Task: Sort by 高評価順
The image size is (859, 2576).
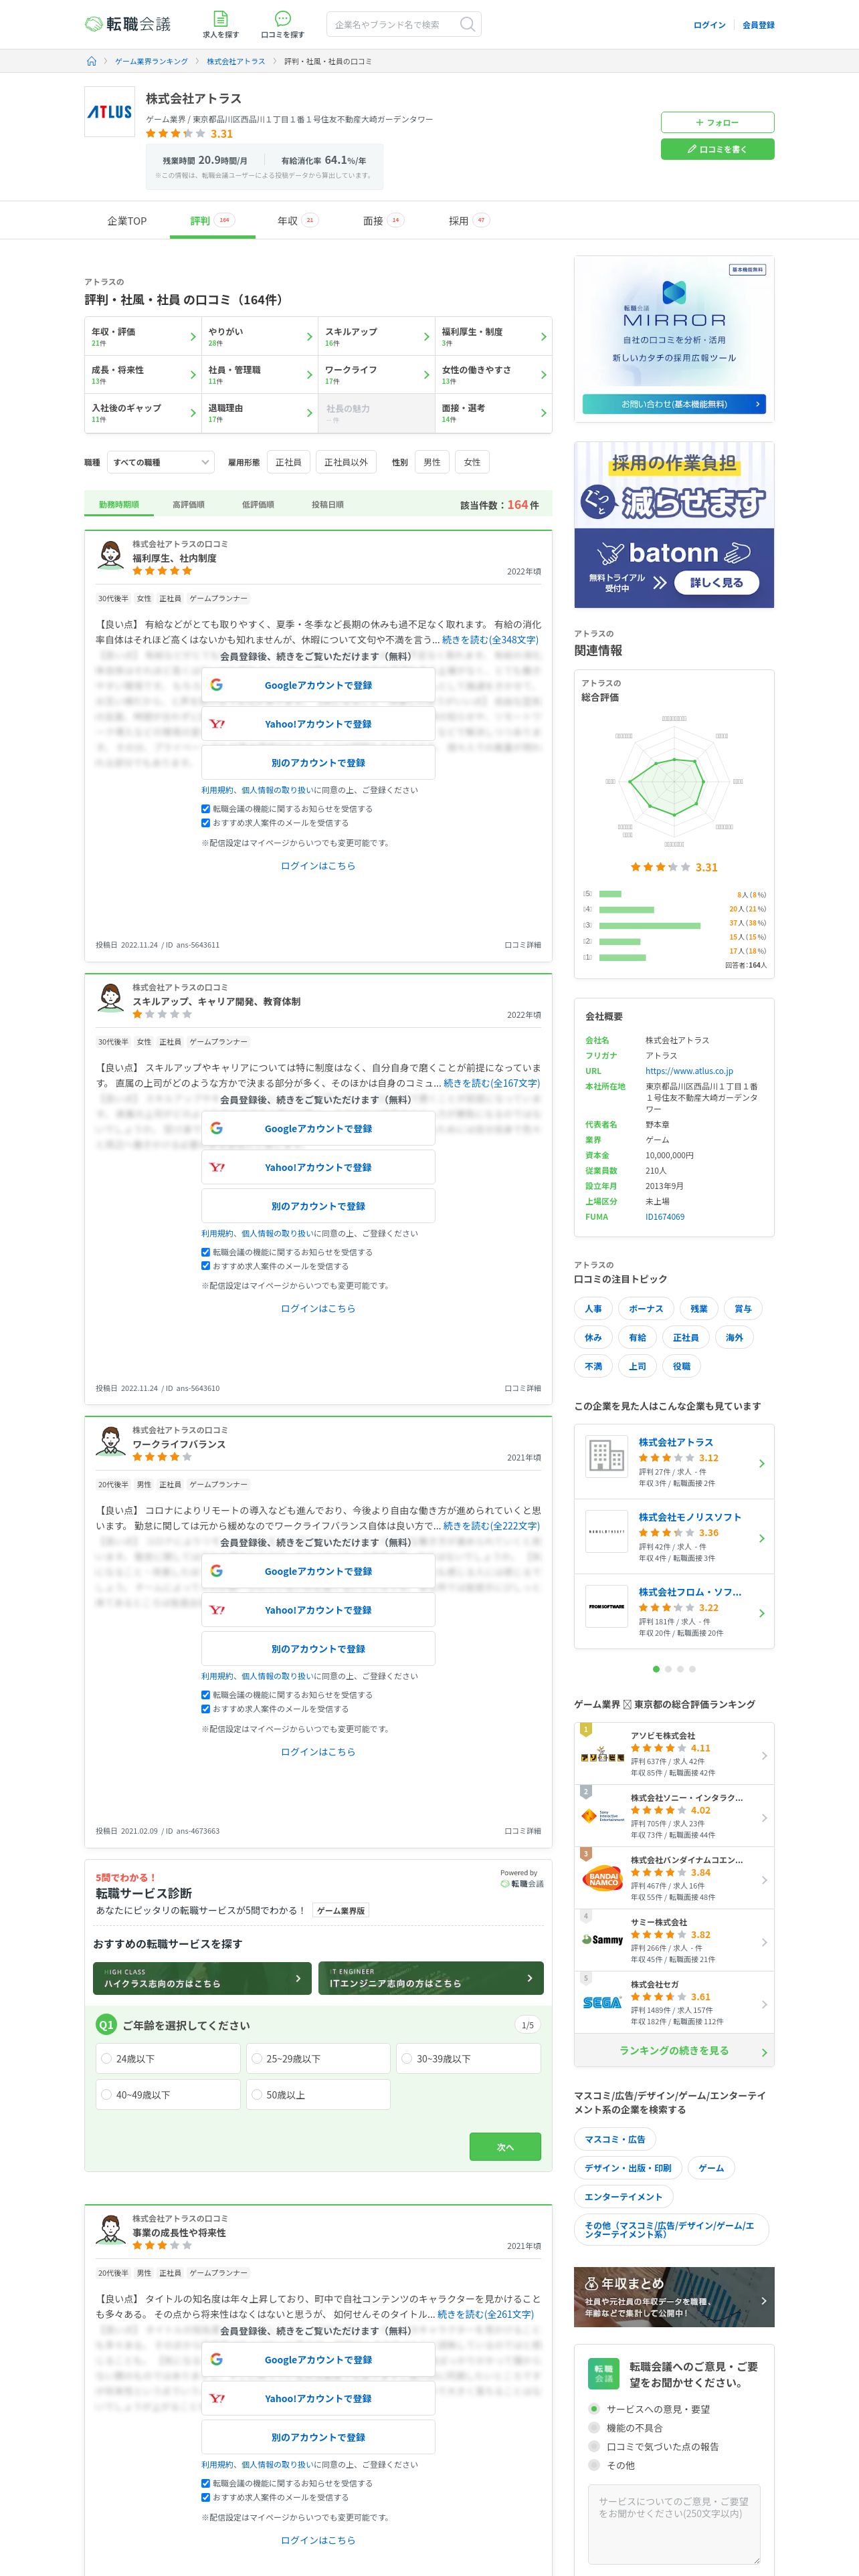Action: click(x=188, y=505)
